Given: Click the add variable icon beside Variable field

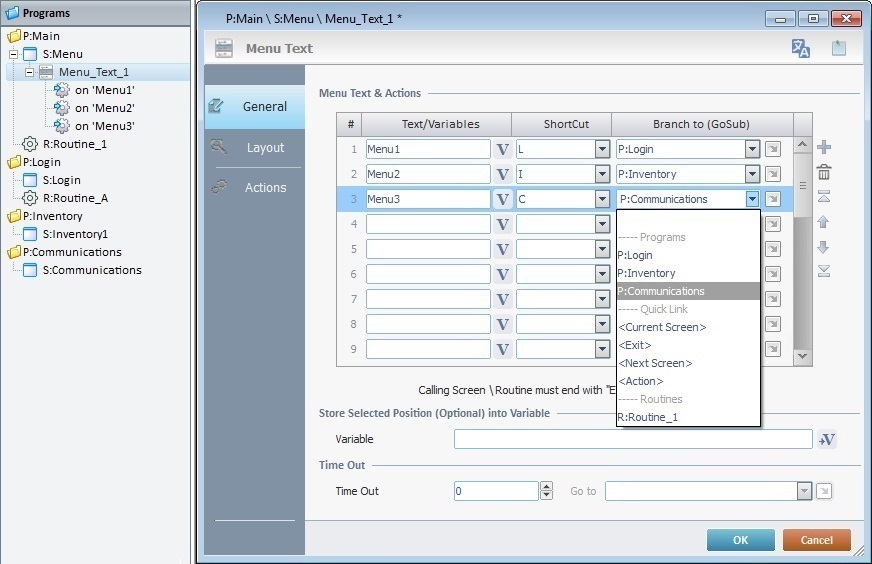Looking at the screenshot, I should (x=827, y=440).
